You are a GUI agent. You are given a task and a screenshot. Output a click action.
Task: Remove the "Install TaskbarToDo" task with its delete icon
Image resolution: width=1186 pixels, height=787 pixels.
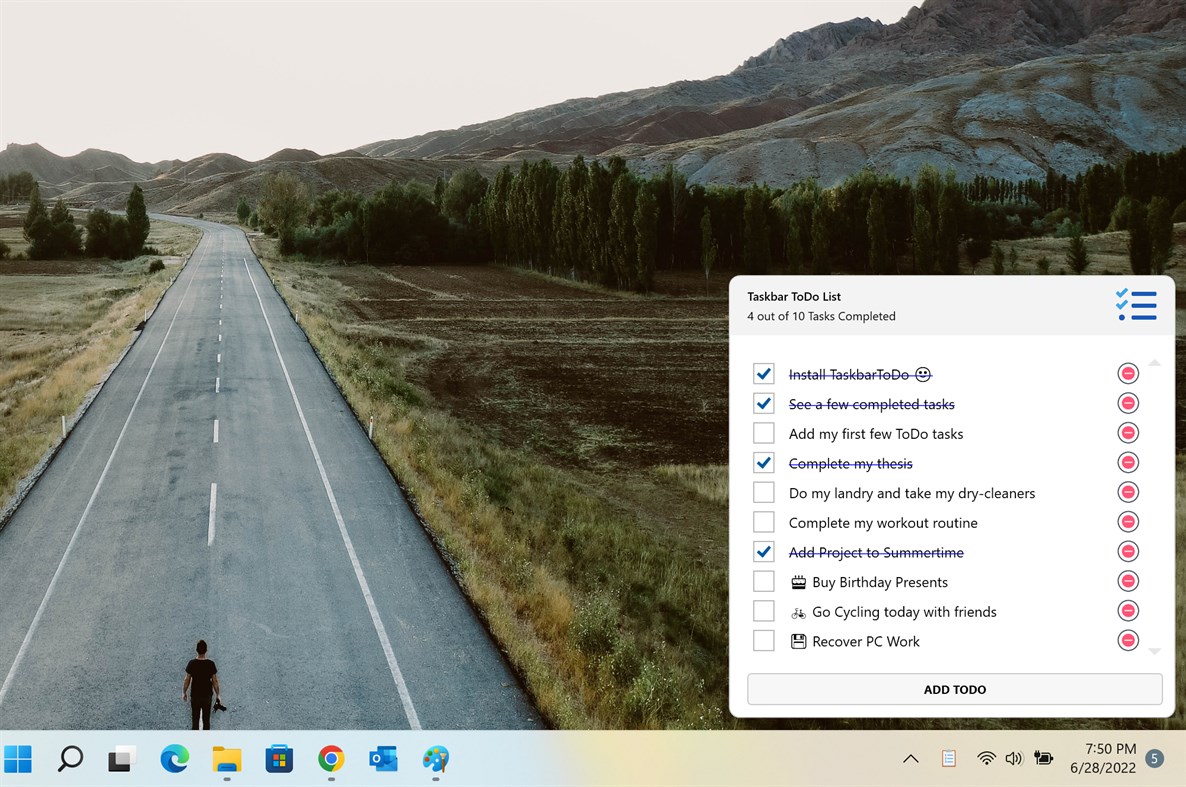[1127, 373]
